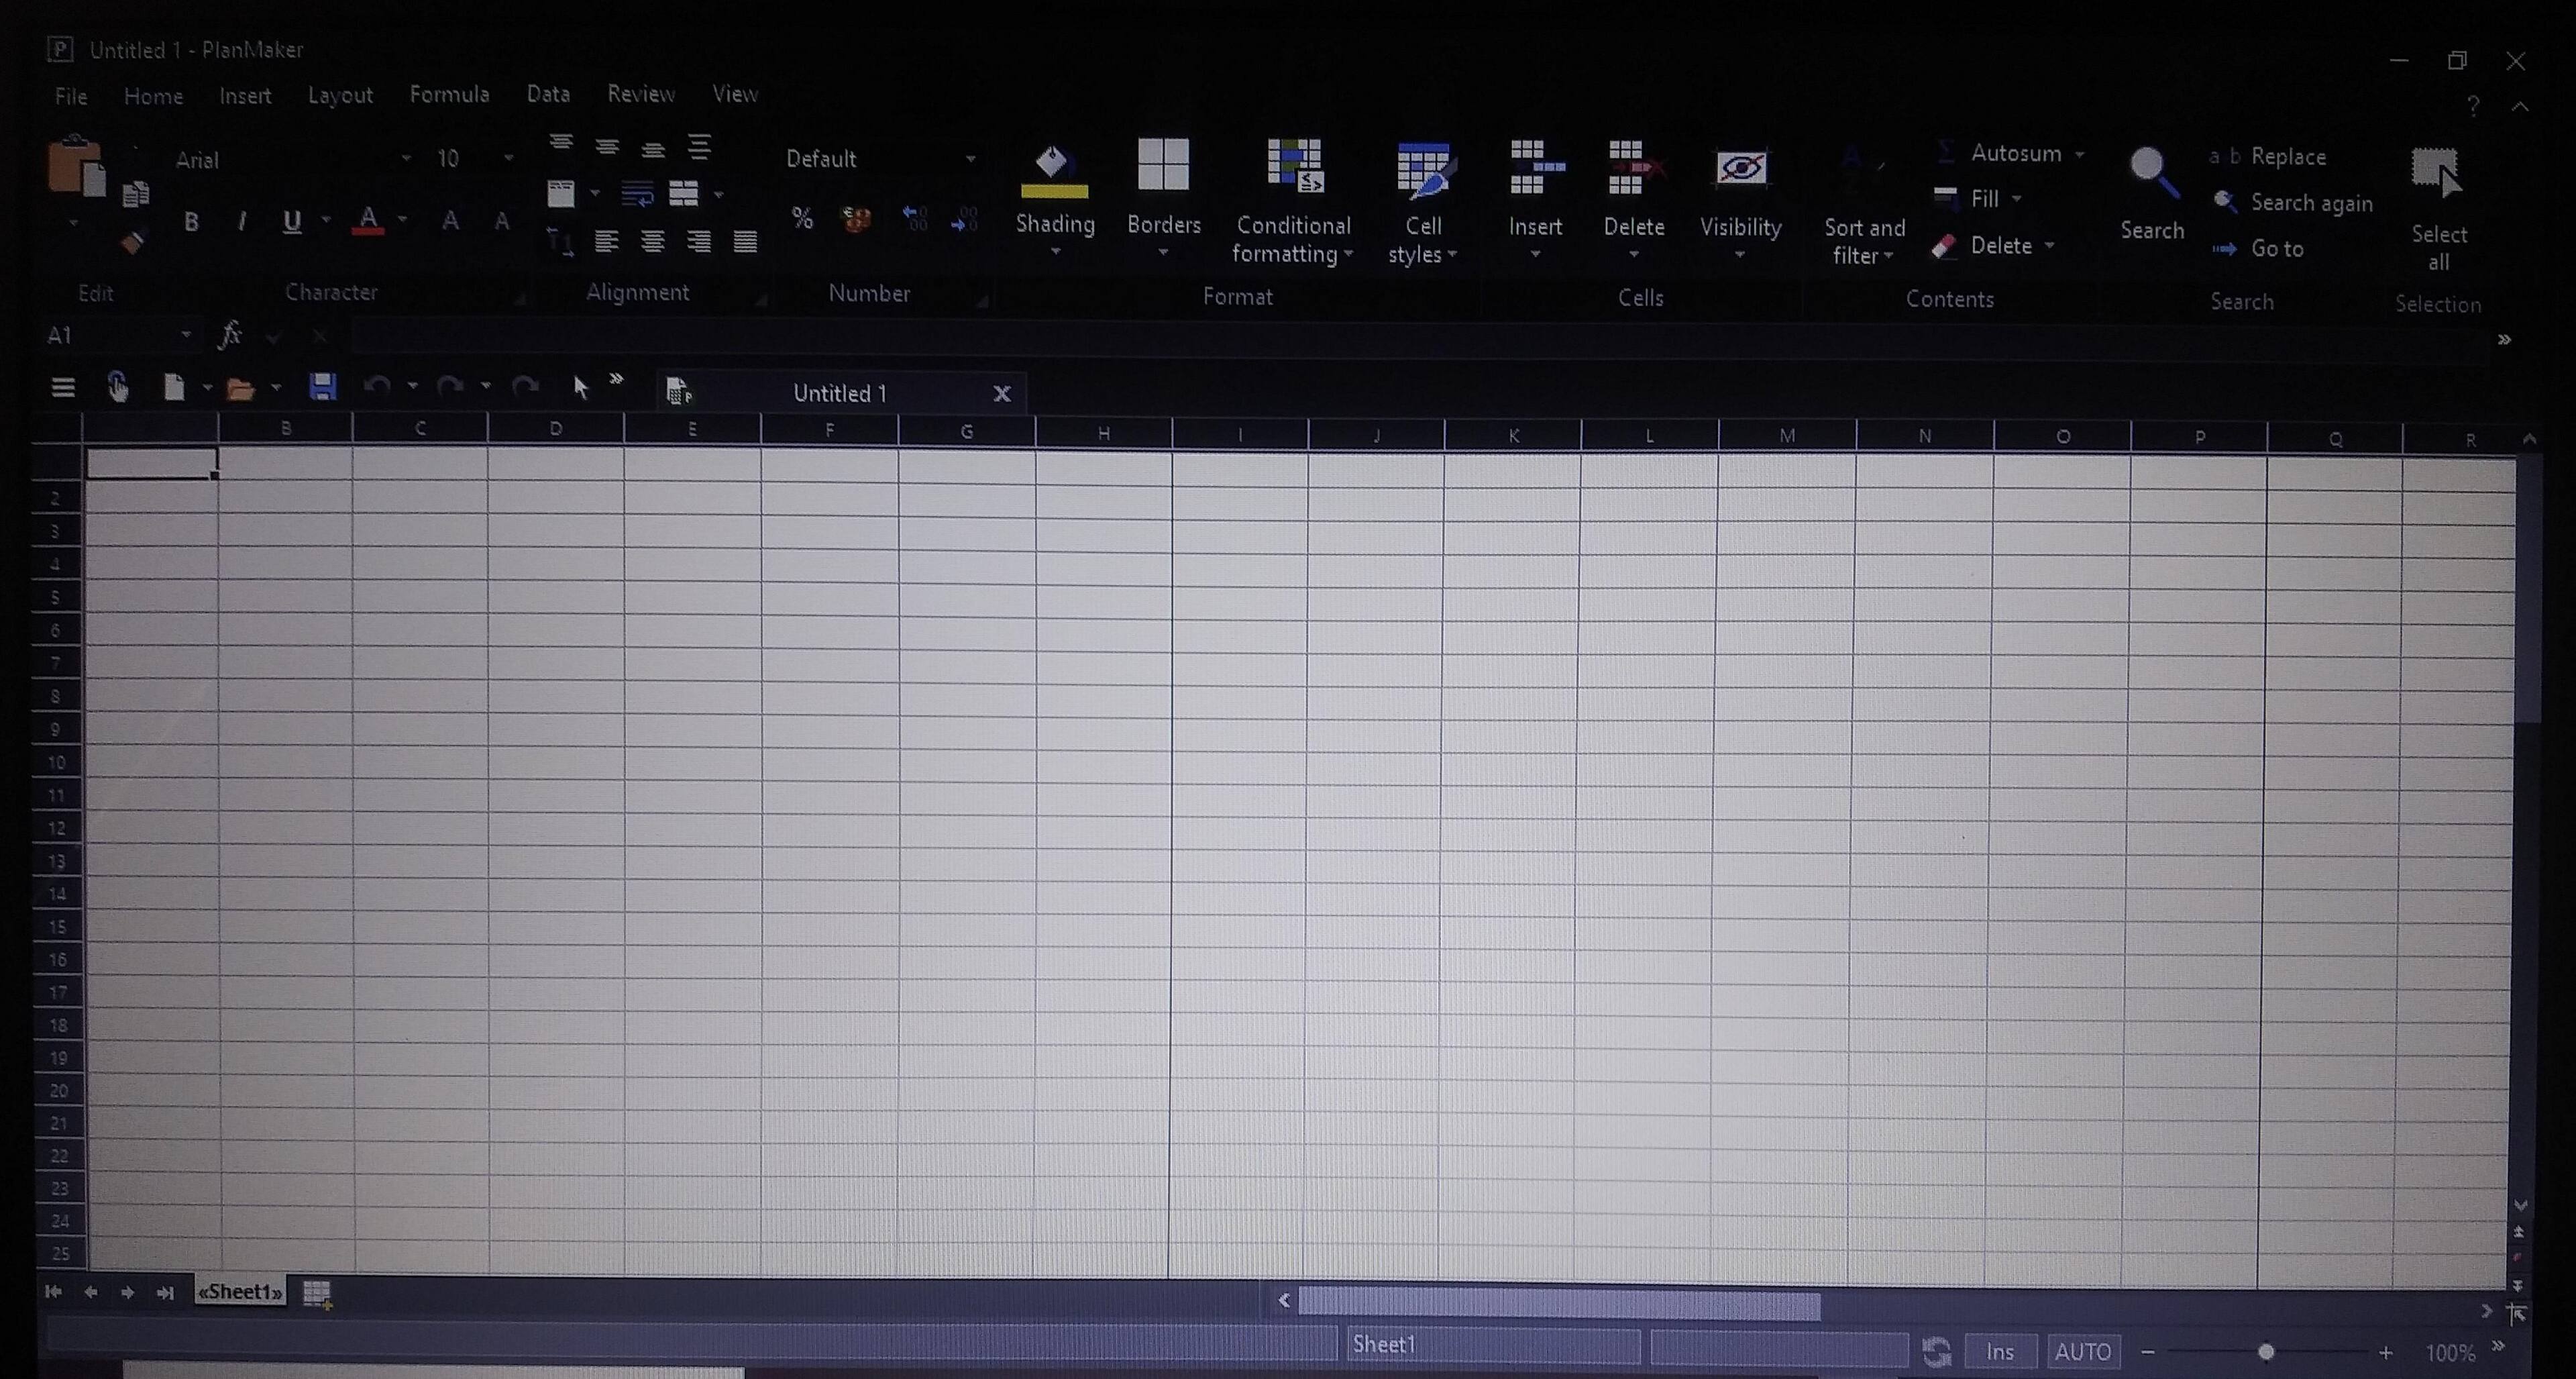Open the font size dropdown showing 10
2576x1379 pixels.
tap(508, 159)
